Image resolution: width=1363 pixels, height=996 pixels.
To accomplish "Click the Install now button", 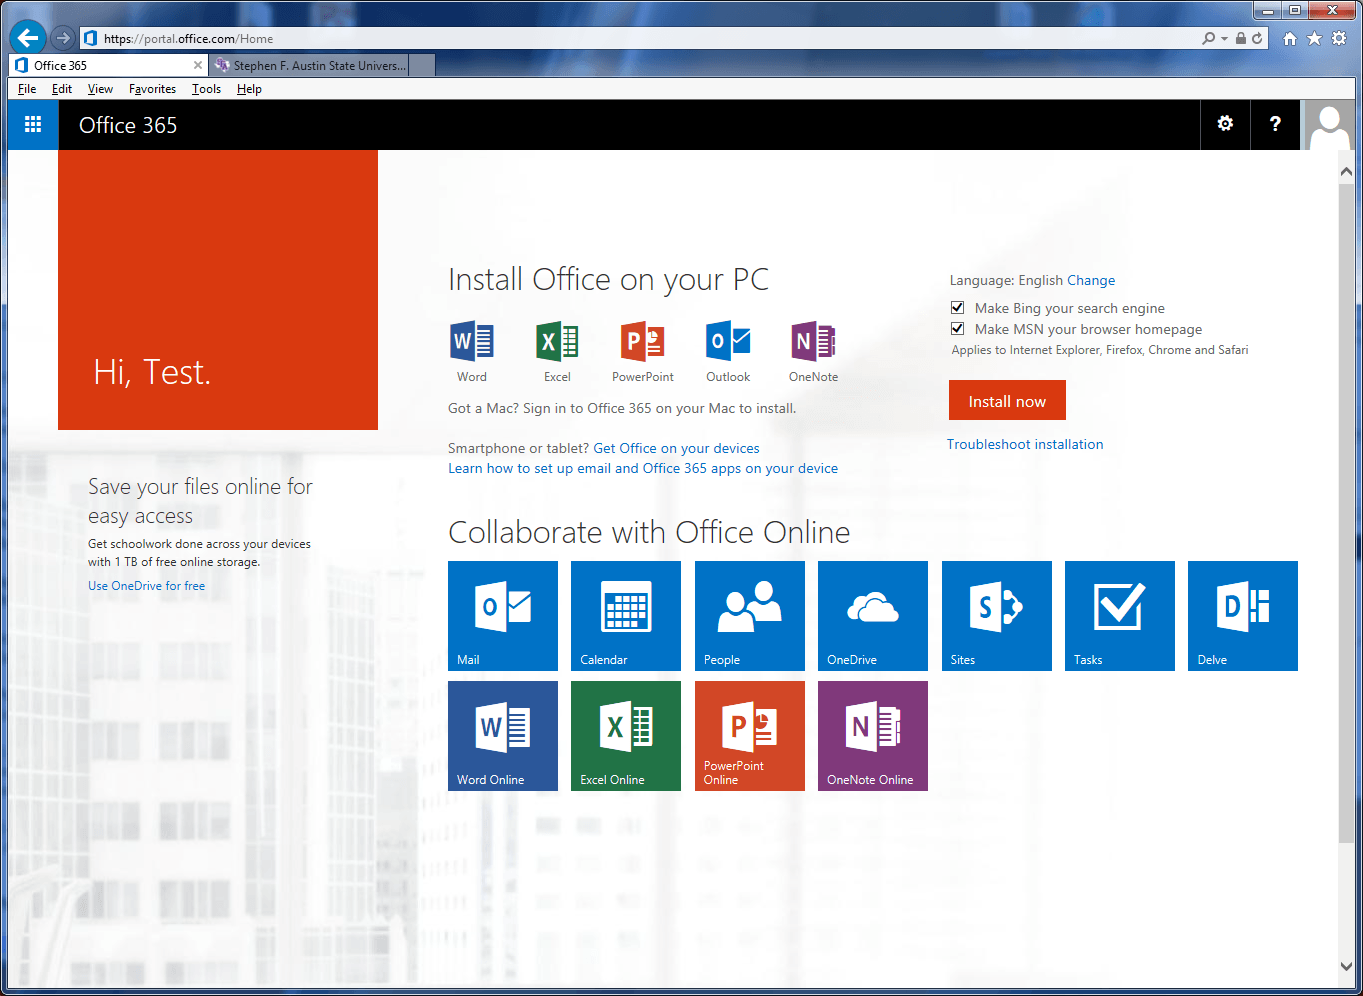I will click(x=1007, y=401).
